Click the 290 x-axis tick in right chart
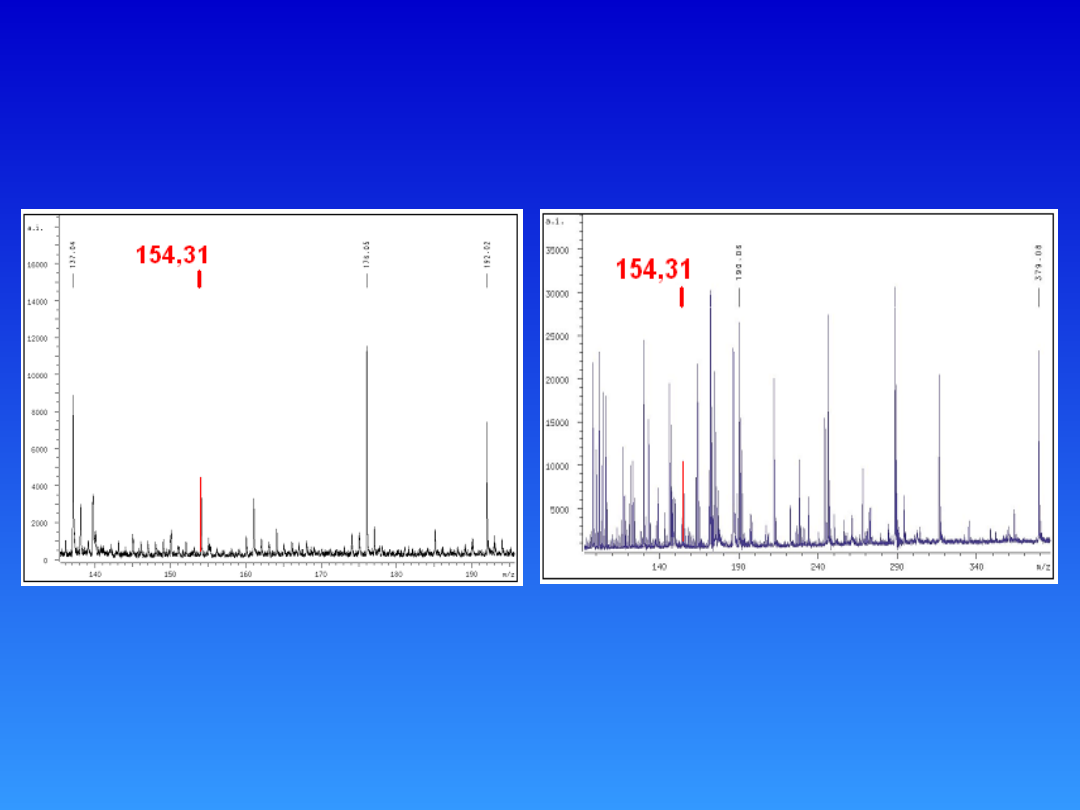Viewport: 1080px width, 810px height. [897, 567]
